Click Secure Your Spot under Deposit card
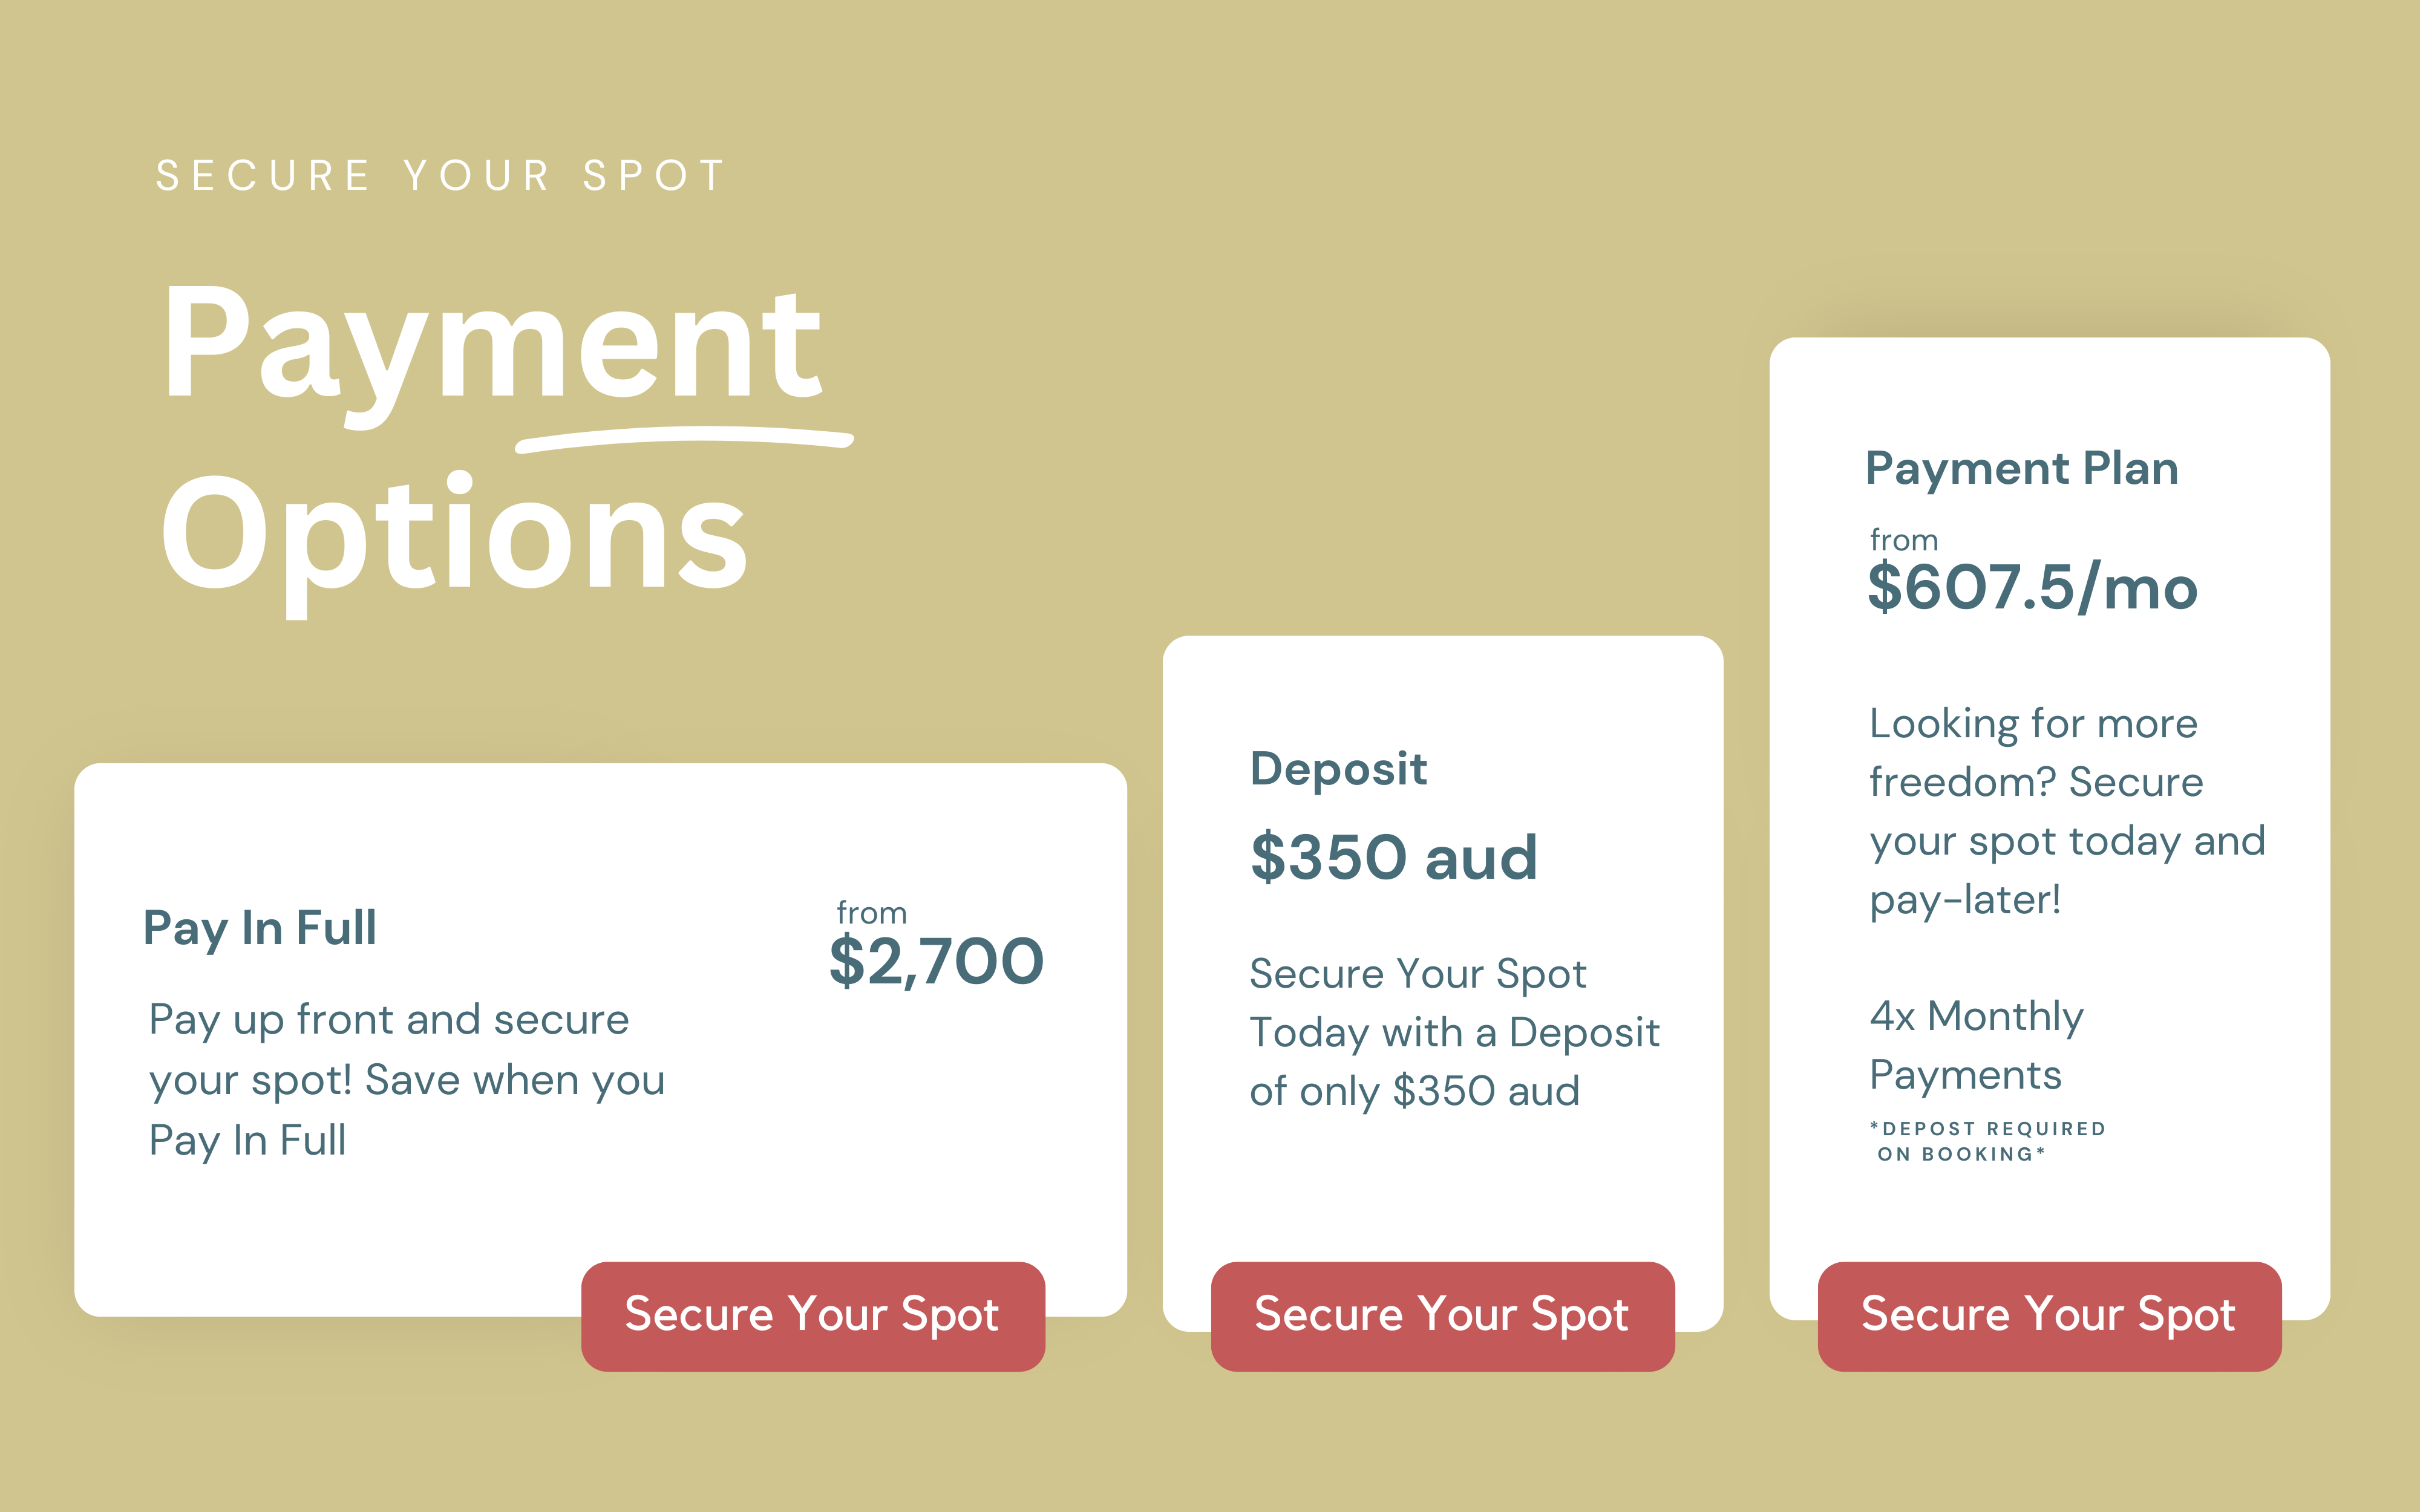Screen dimensions: 2420x1512 click(x=1442, y=1315)
